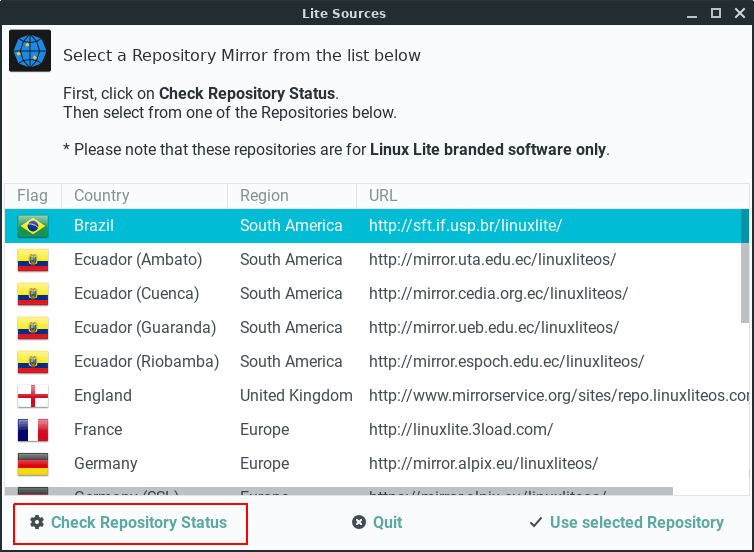Screen dimensions: 754x552
Task: Click the horizontal scrollbar under the list
Action: [340, 491]
